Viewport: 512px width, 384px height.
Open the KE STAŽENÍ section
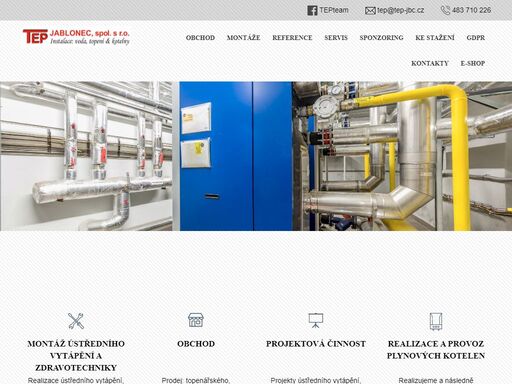435,38
